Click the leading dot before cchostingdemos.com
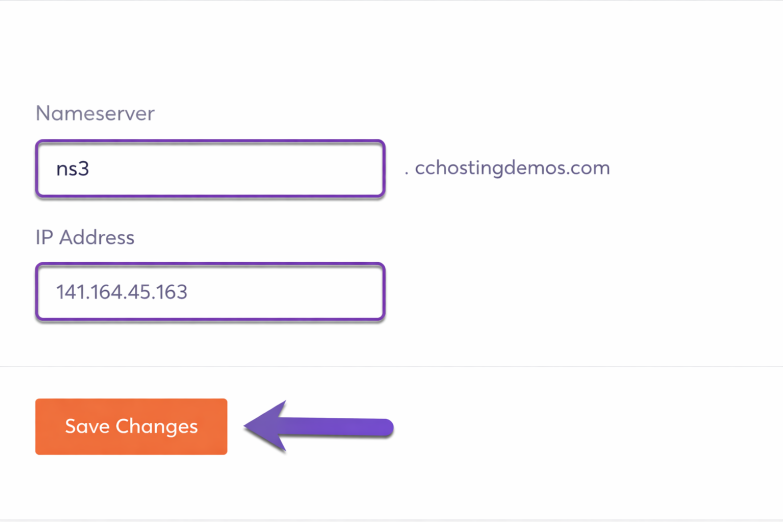This screenshot has width=783, height=522. coord(407,172)
